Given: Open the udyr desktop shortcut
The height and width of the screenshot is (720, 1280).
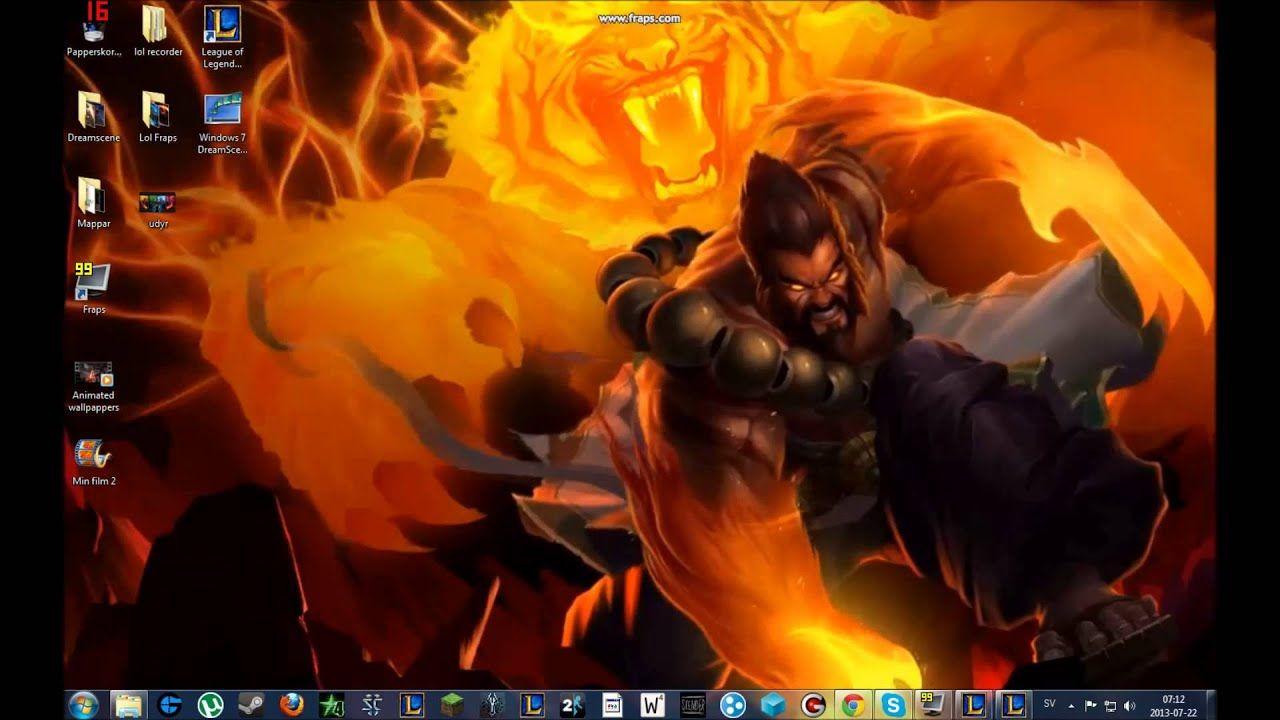Looking at the screenshot, I should pyautogui.click(x=158, y=200).
